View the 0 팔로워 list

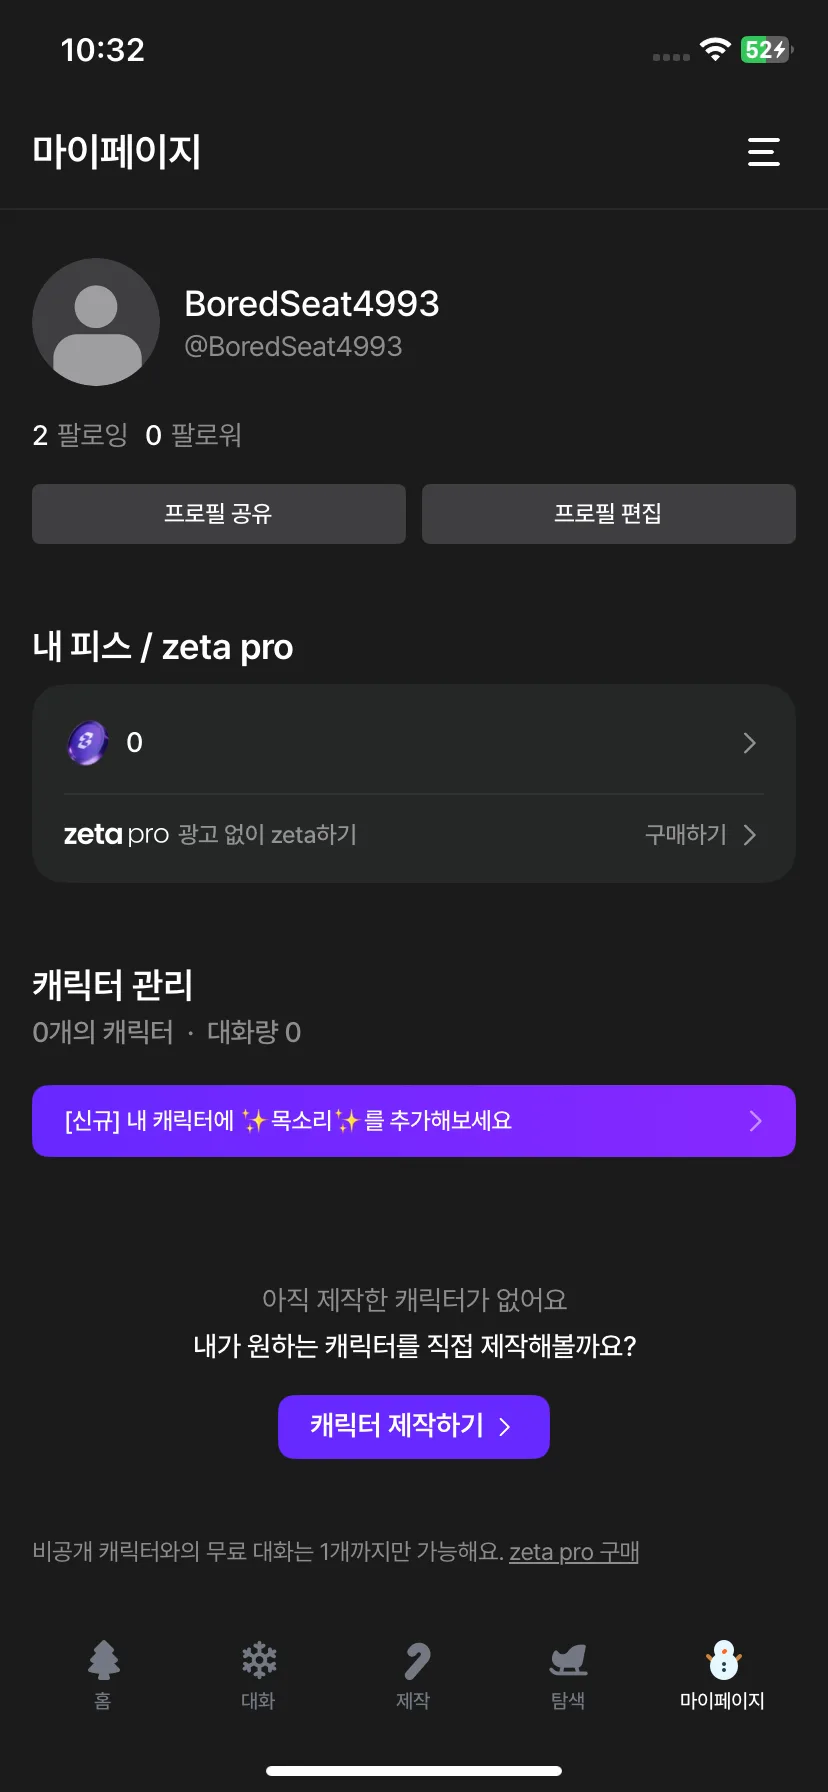[x=193, y=435]
